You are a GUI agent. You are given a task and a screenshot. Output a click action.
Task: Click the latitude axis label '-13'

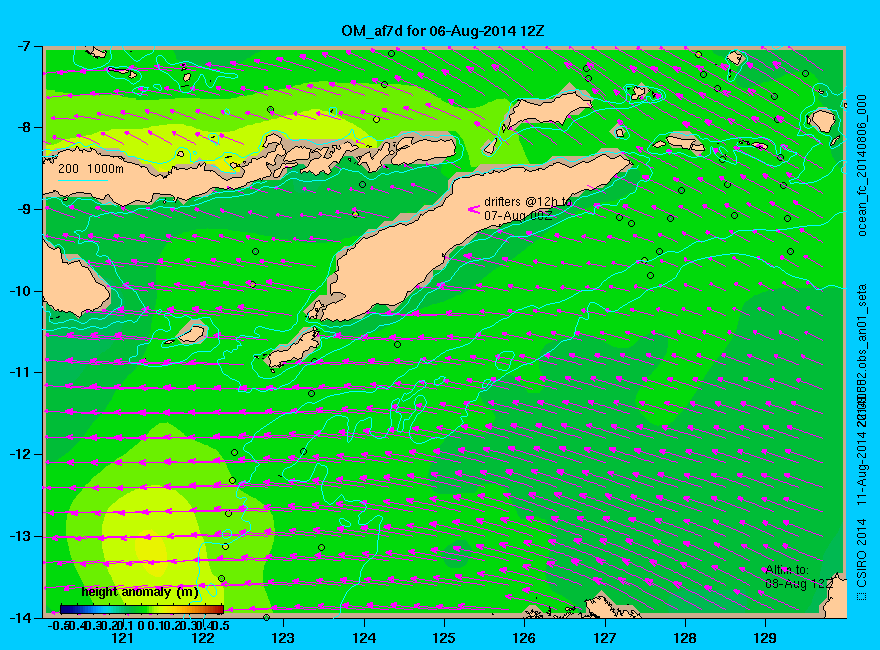pyautogui.click(x=20, y=536)
